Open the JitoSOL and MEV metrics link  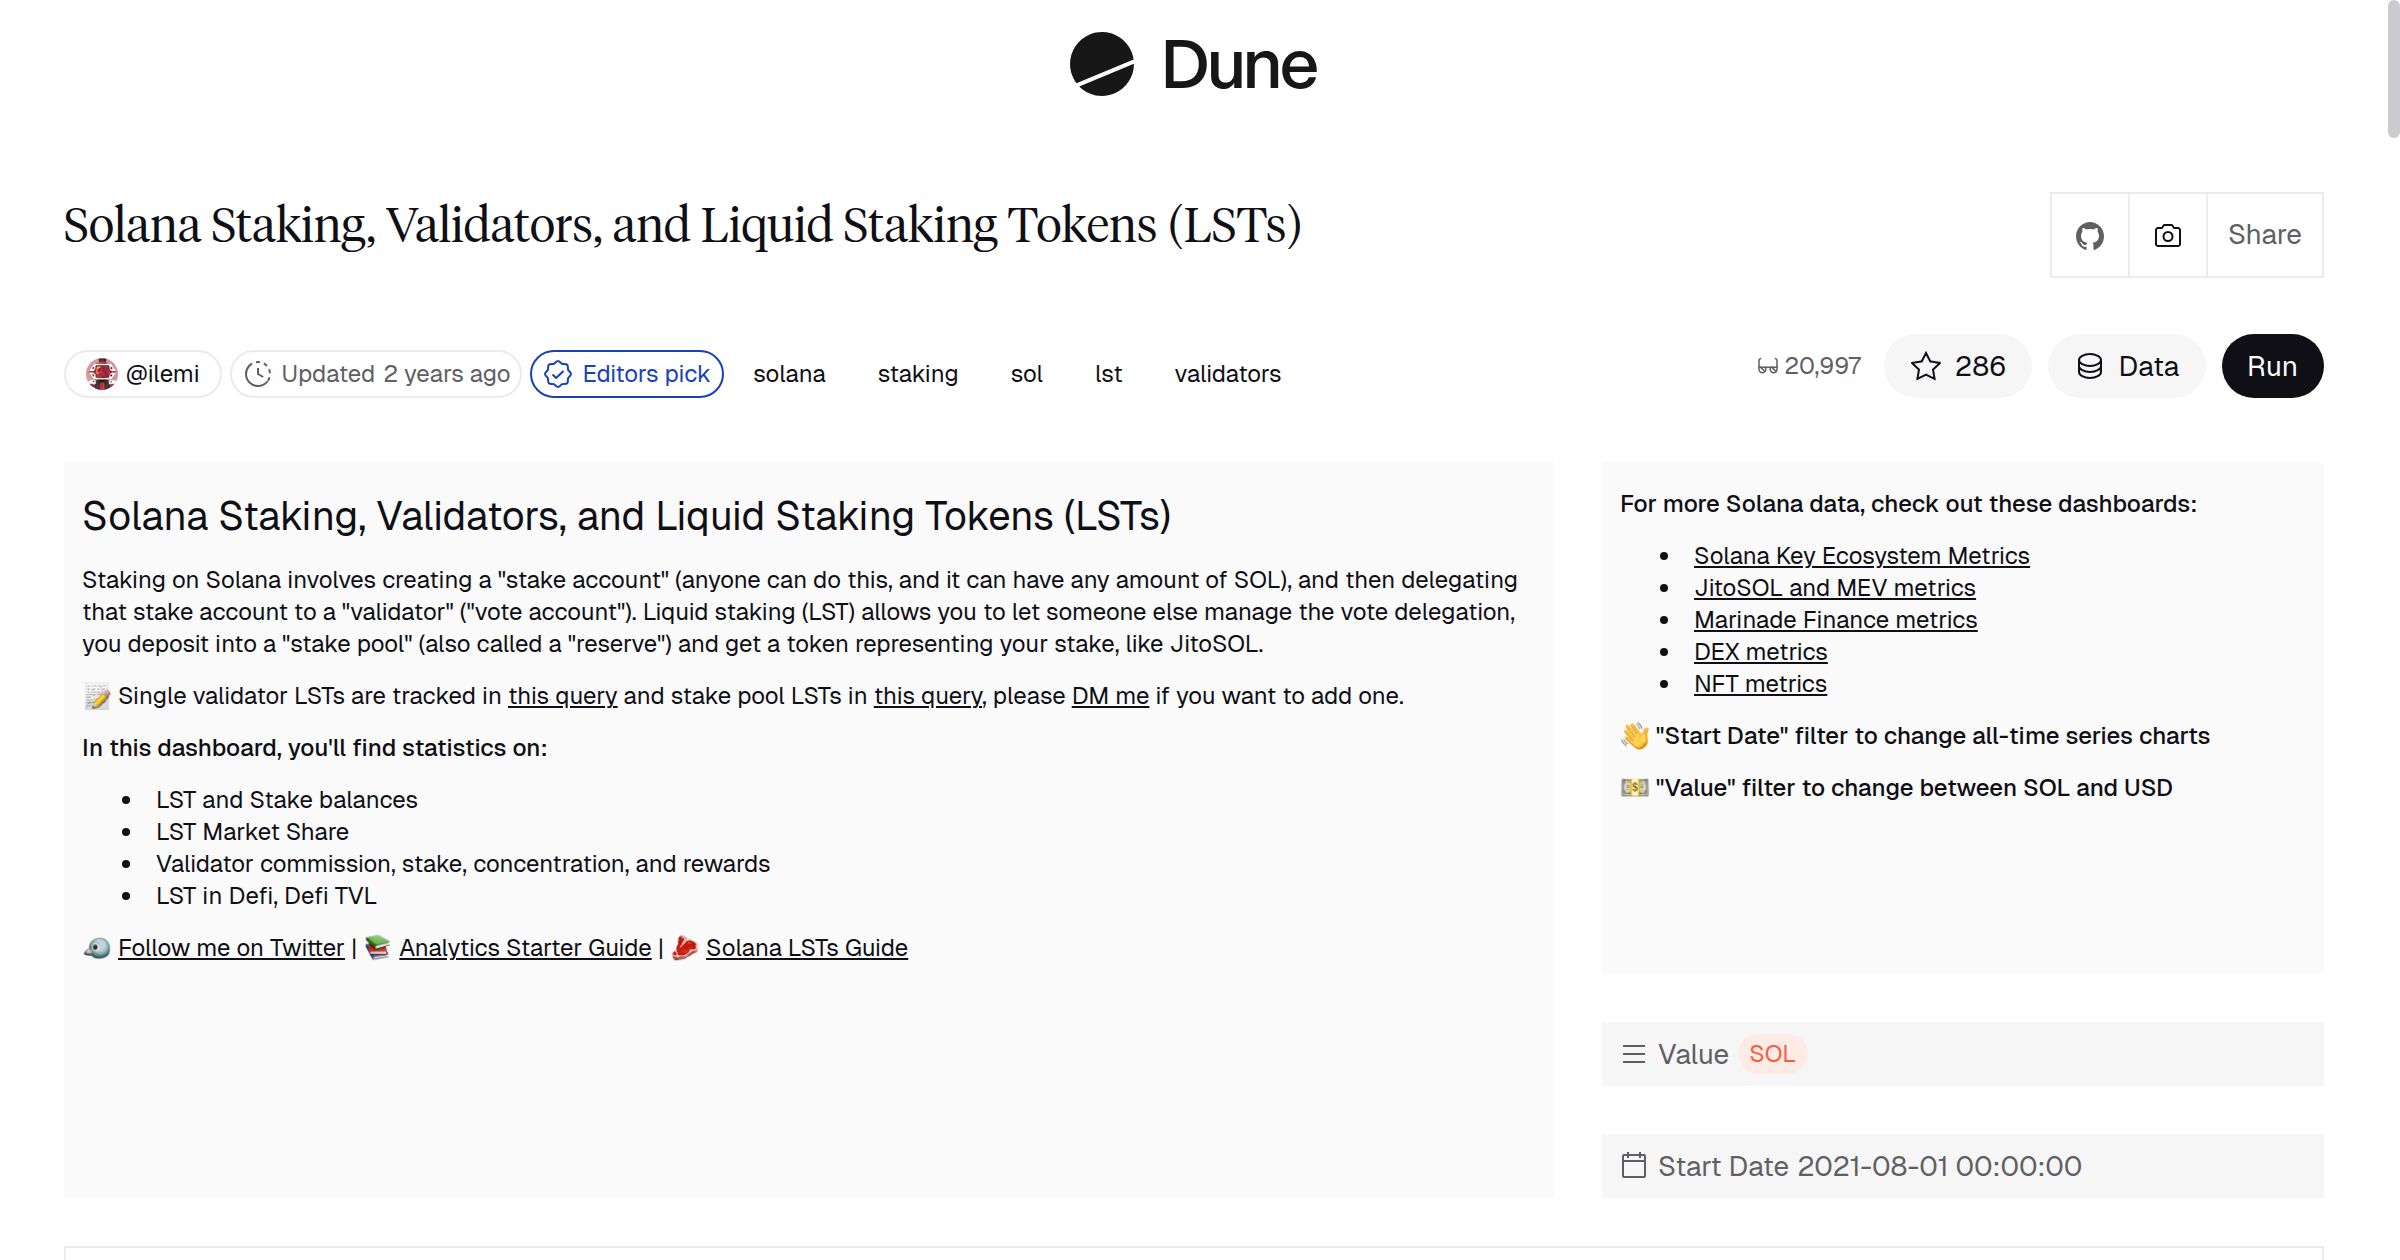click(1836, 588)
